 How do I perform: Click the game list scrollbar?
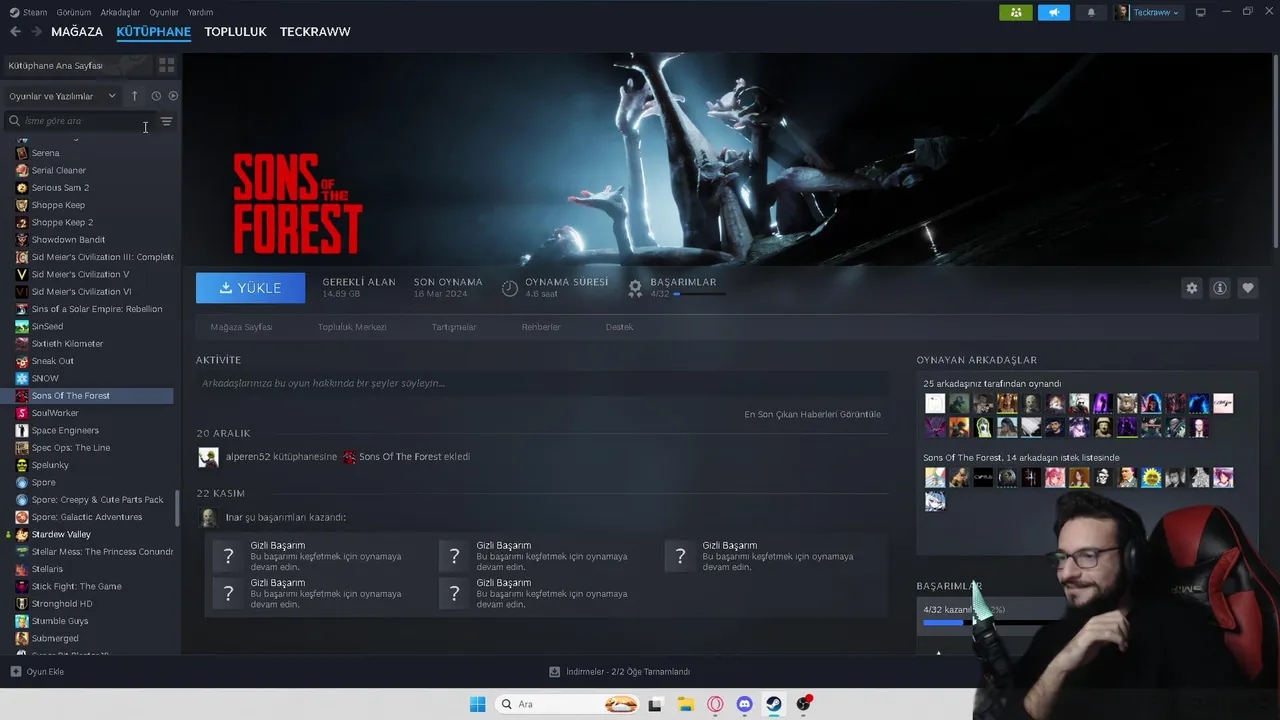pyautogui.click(x=178, y=508)
